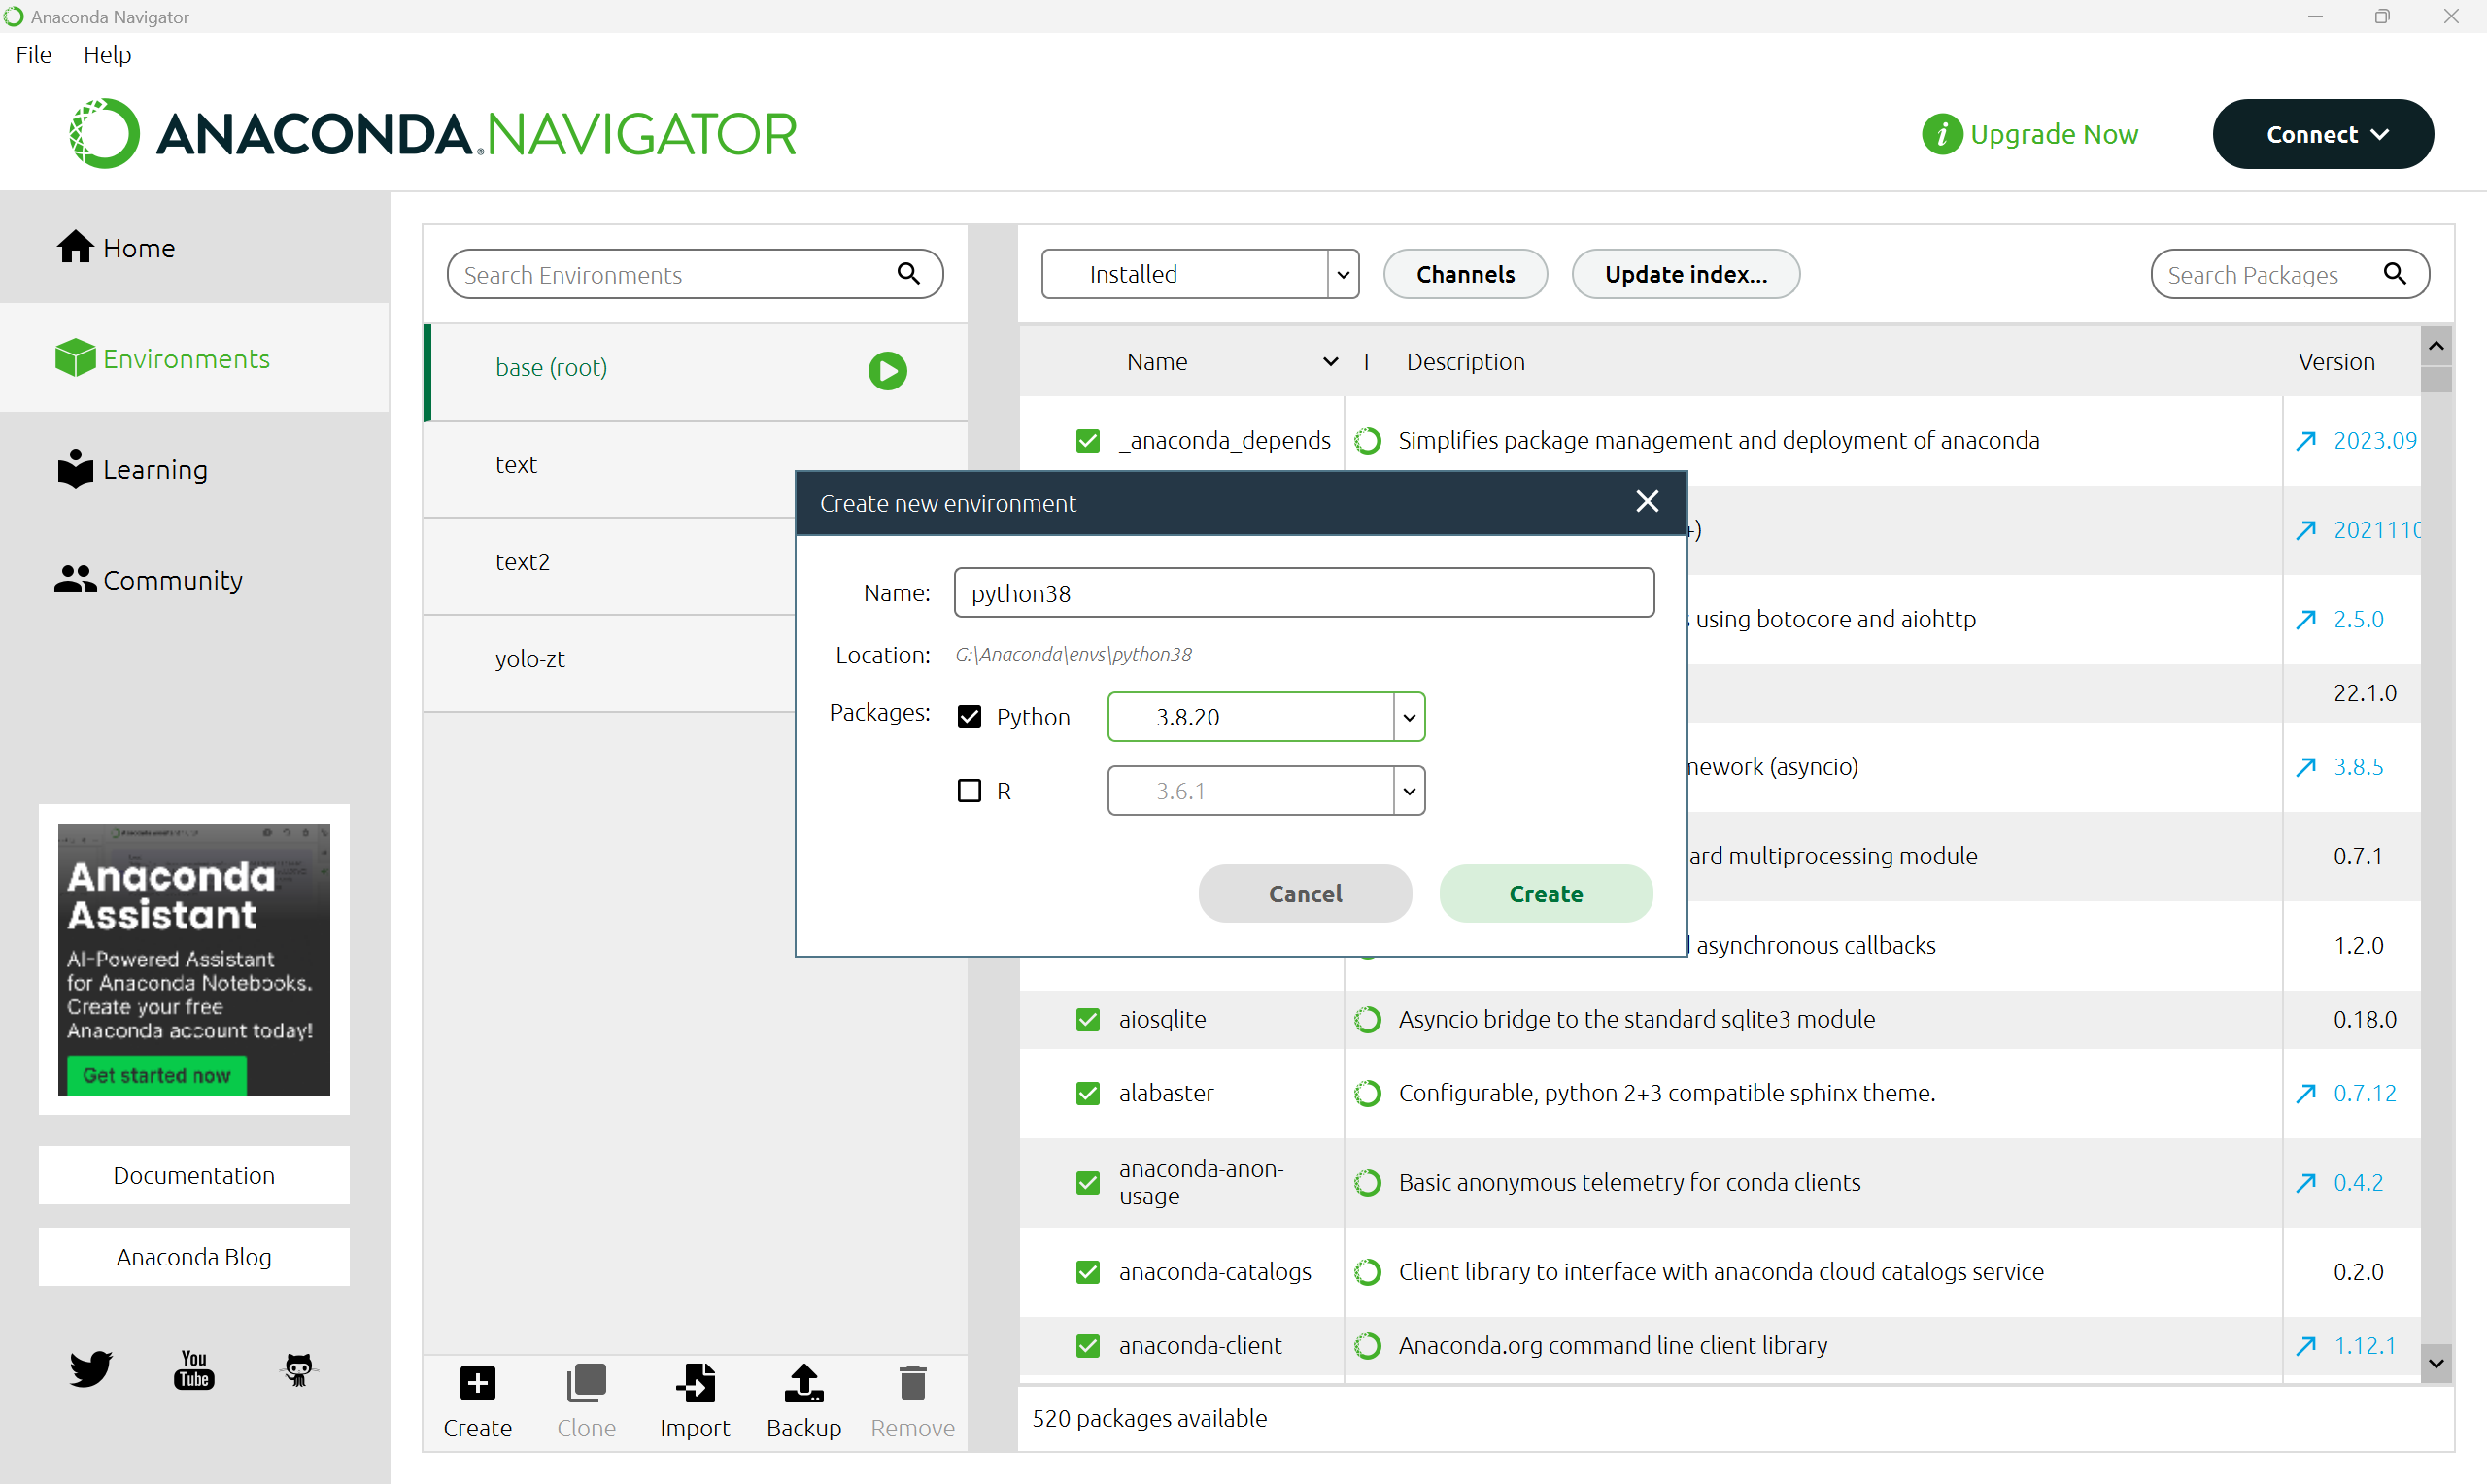Open the YouTube icon link

[194, 1369]
